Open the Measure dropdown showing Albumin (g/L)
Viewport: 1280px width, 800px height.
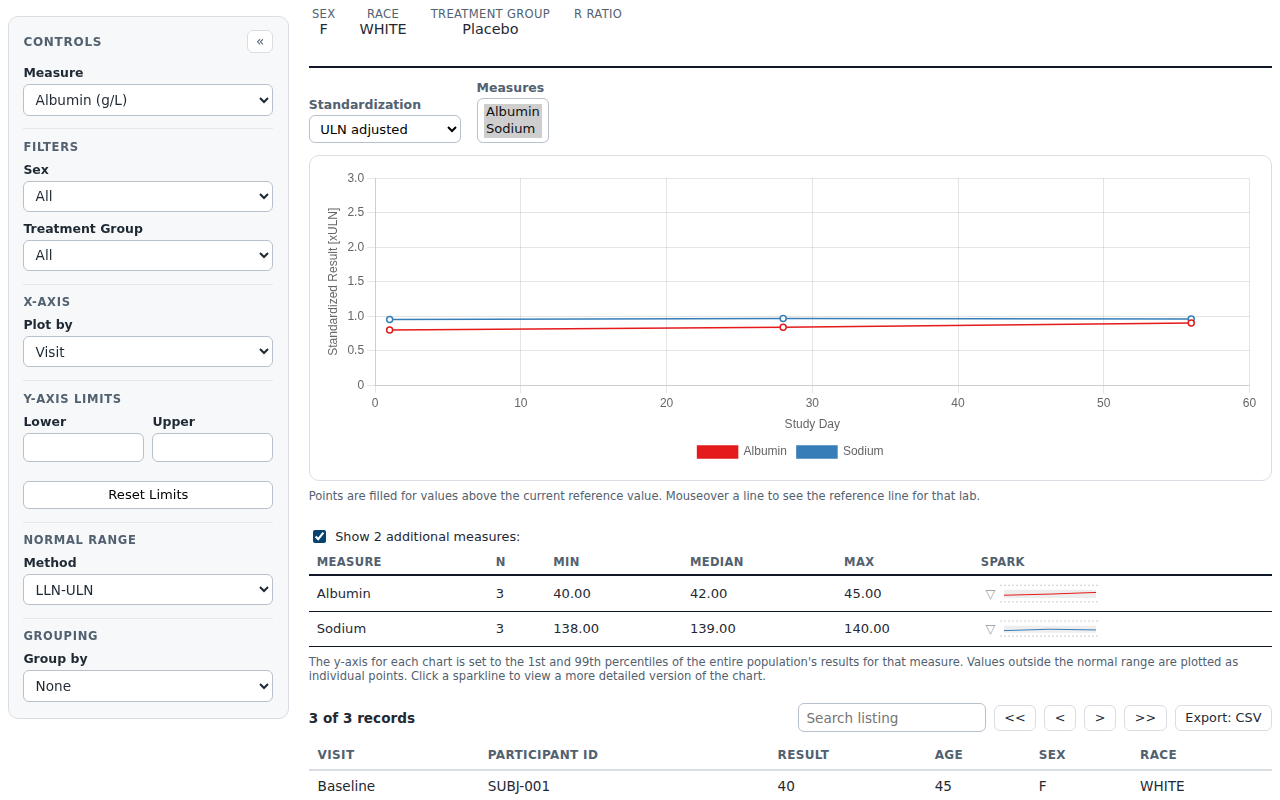148,100
